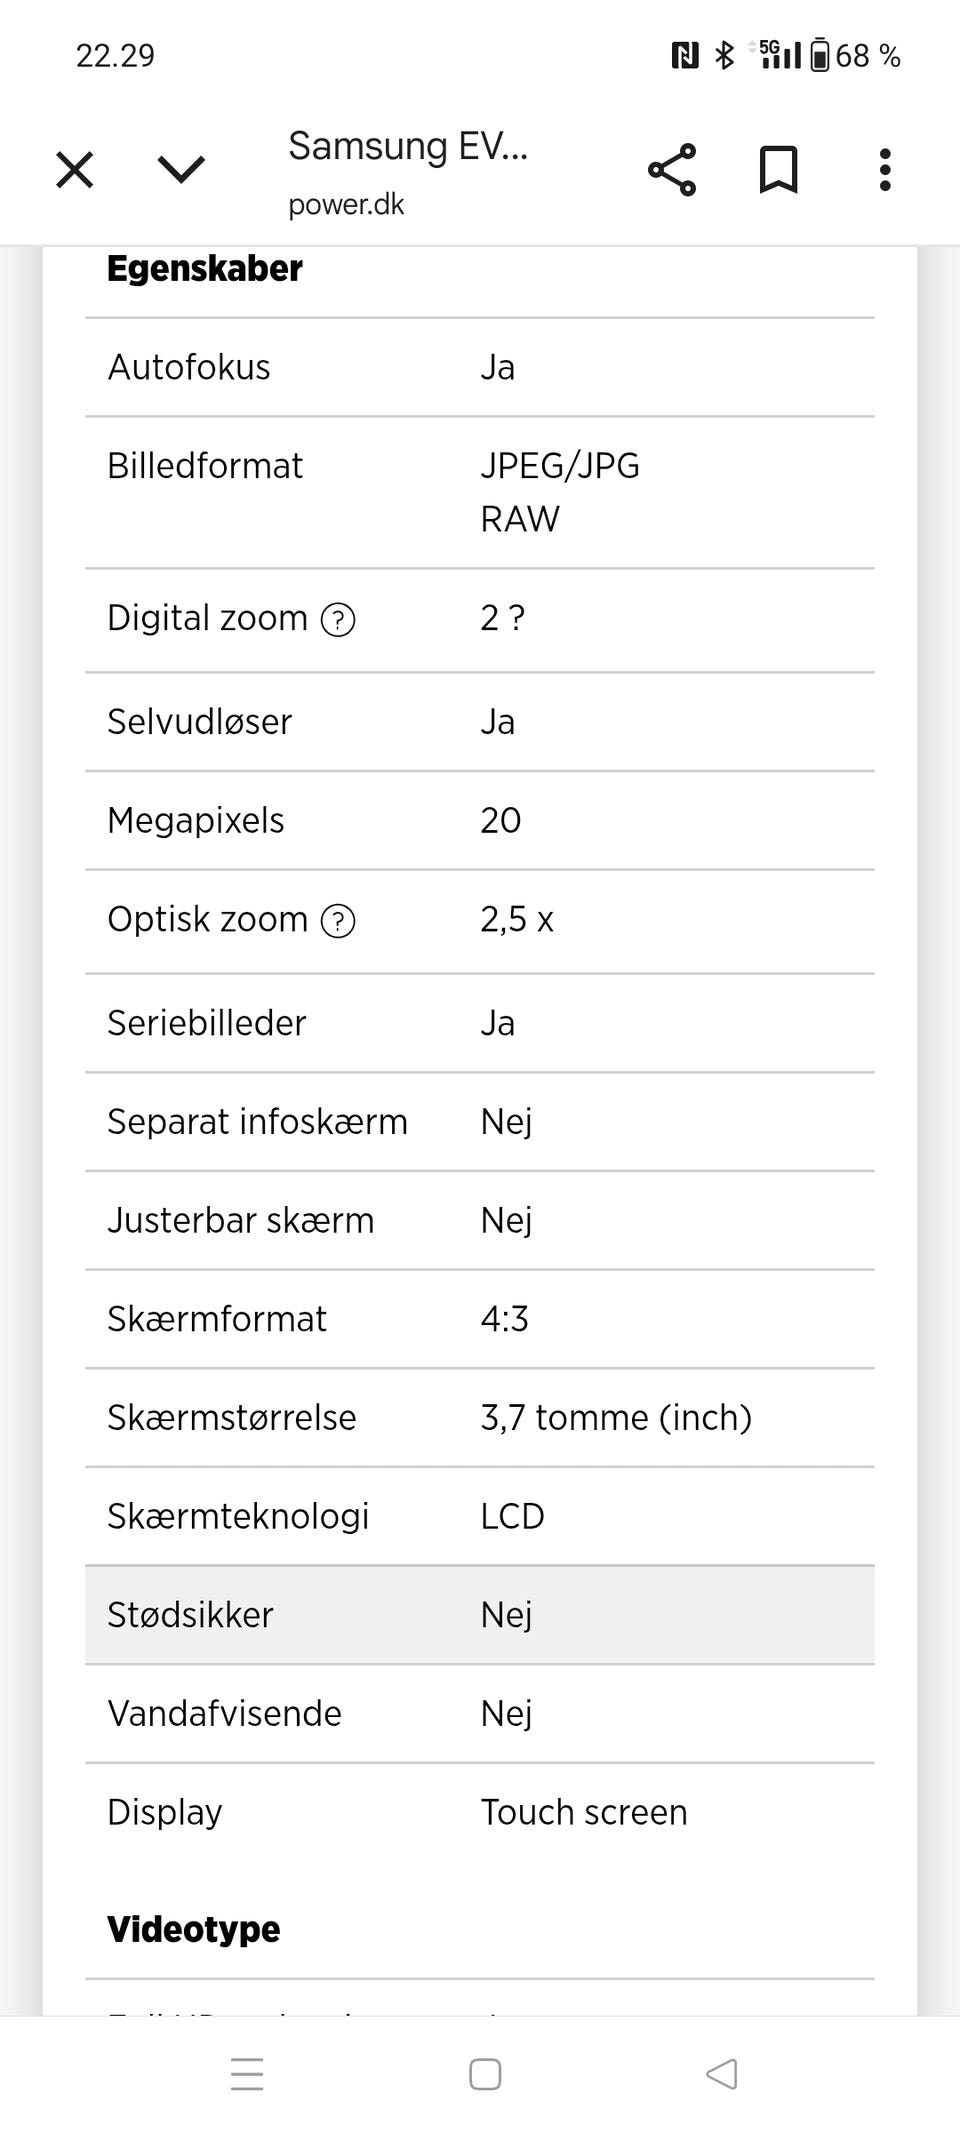960x2133 pixels.
Task: Open the three-dot overflow menu
Action: pos(884,170)
